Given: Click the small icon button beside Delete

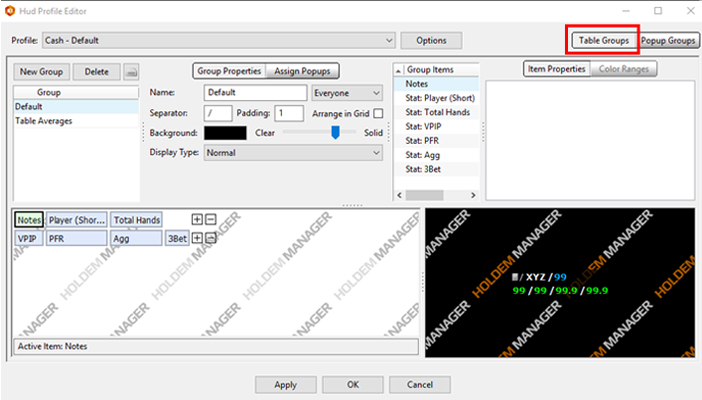Looking at the screenshot, I should click(x=131, y=72).
